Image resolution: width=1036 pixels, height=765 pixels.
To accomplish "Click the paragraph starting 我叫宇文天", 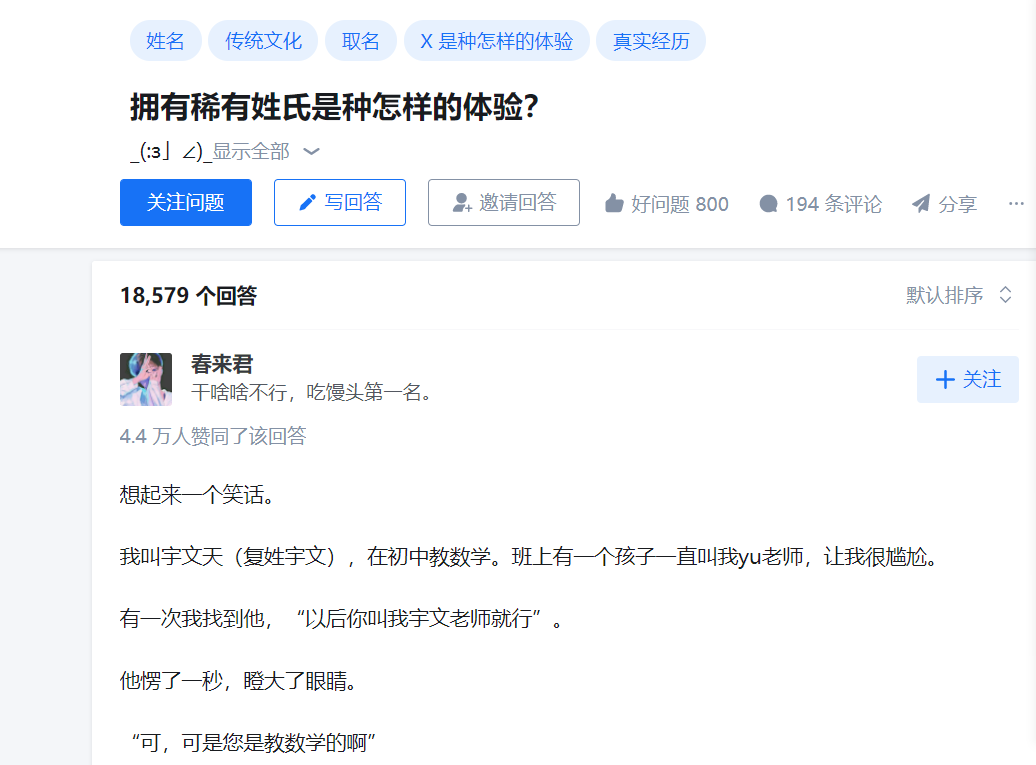I will tap(529, 556).
